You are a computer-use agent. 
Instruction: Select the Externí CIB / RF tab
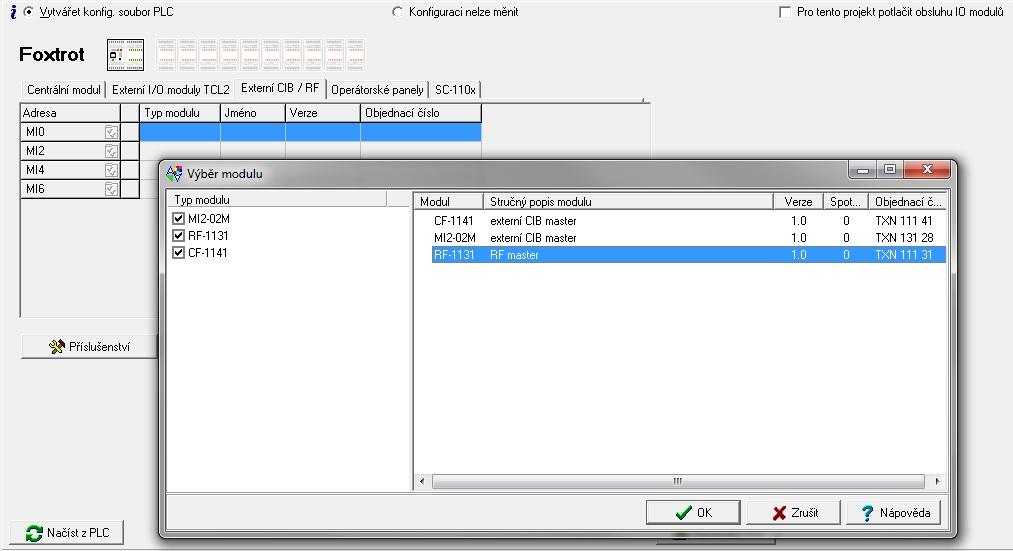tap(280, 88)
